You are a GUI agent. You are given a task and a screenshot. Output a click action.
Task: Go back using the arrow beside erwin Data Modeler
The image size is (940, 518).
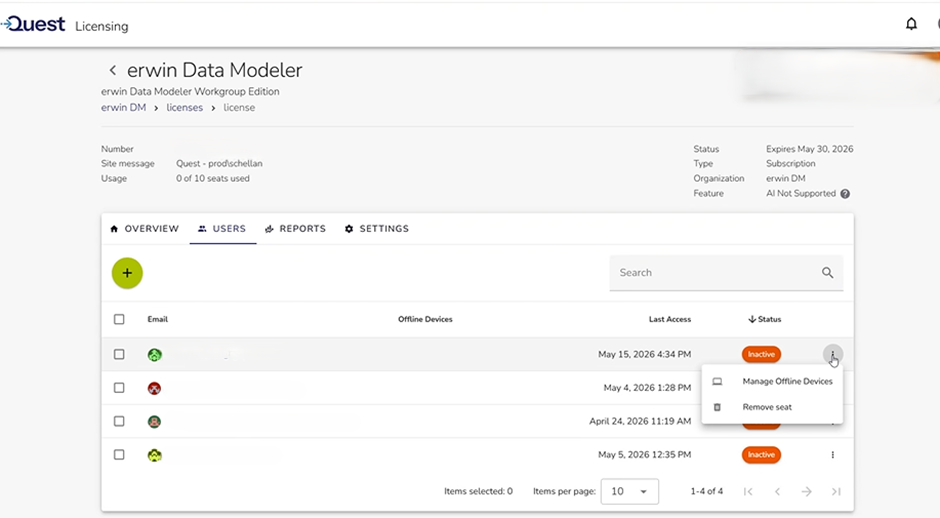pos(113,70)
